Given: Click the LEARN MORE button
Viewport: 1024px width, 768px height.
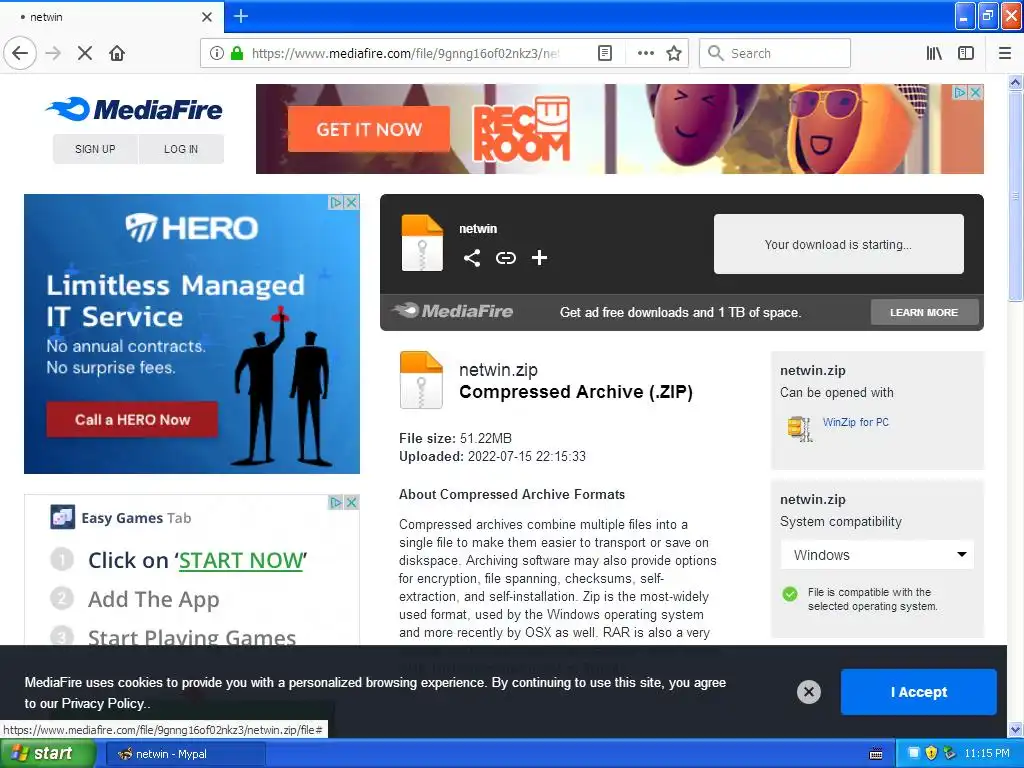Looking at the screenshot, I should pyautogui.click(x=924, y=312).
